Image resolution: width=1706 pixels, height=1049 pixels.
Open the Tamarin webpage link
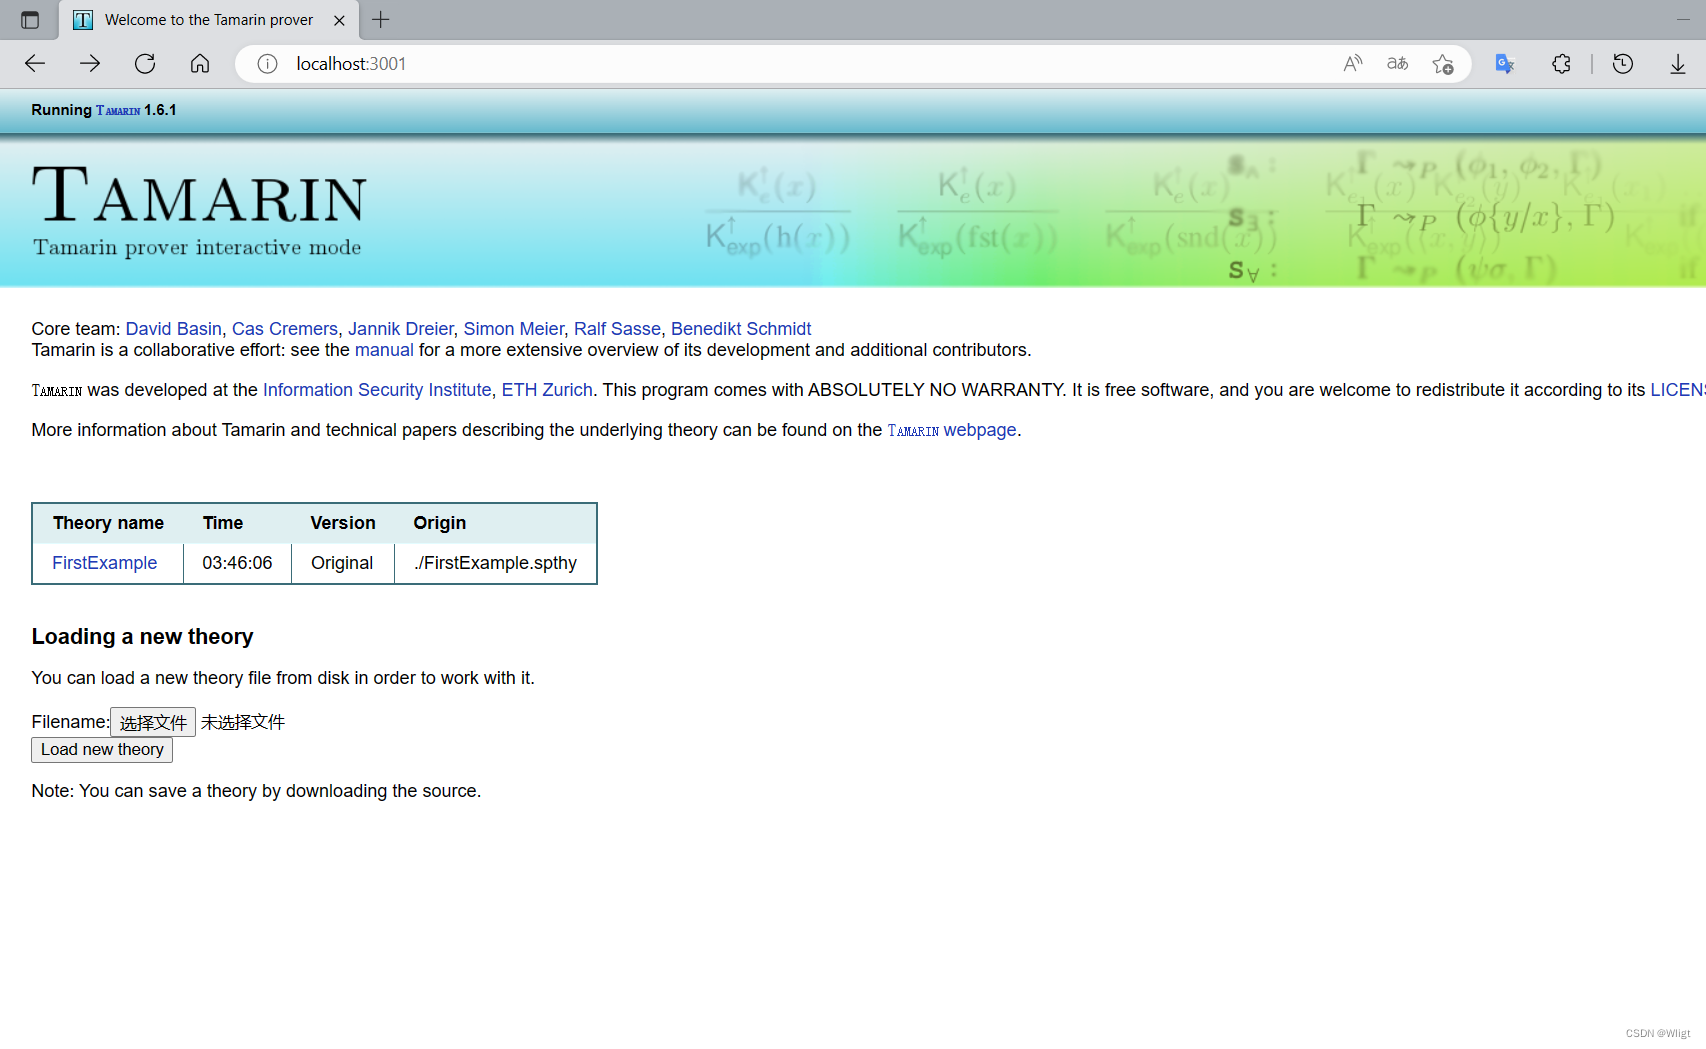pos(952,430)
